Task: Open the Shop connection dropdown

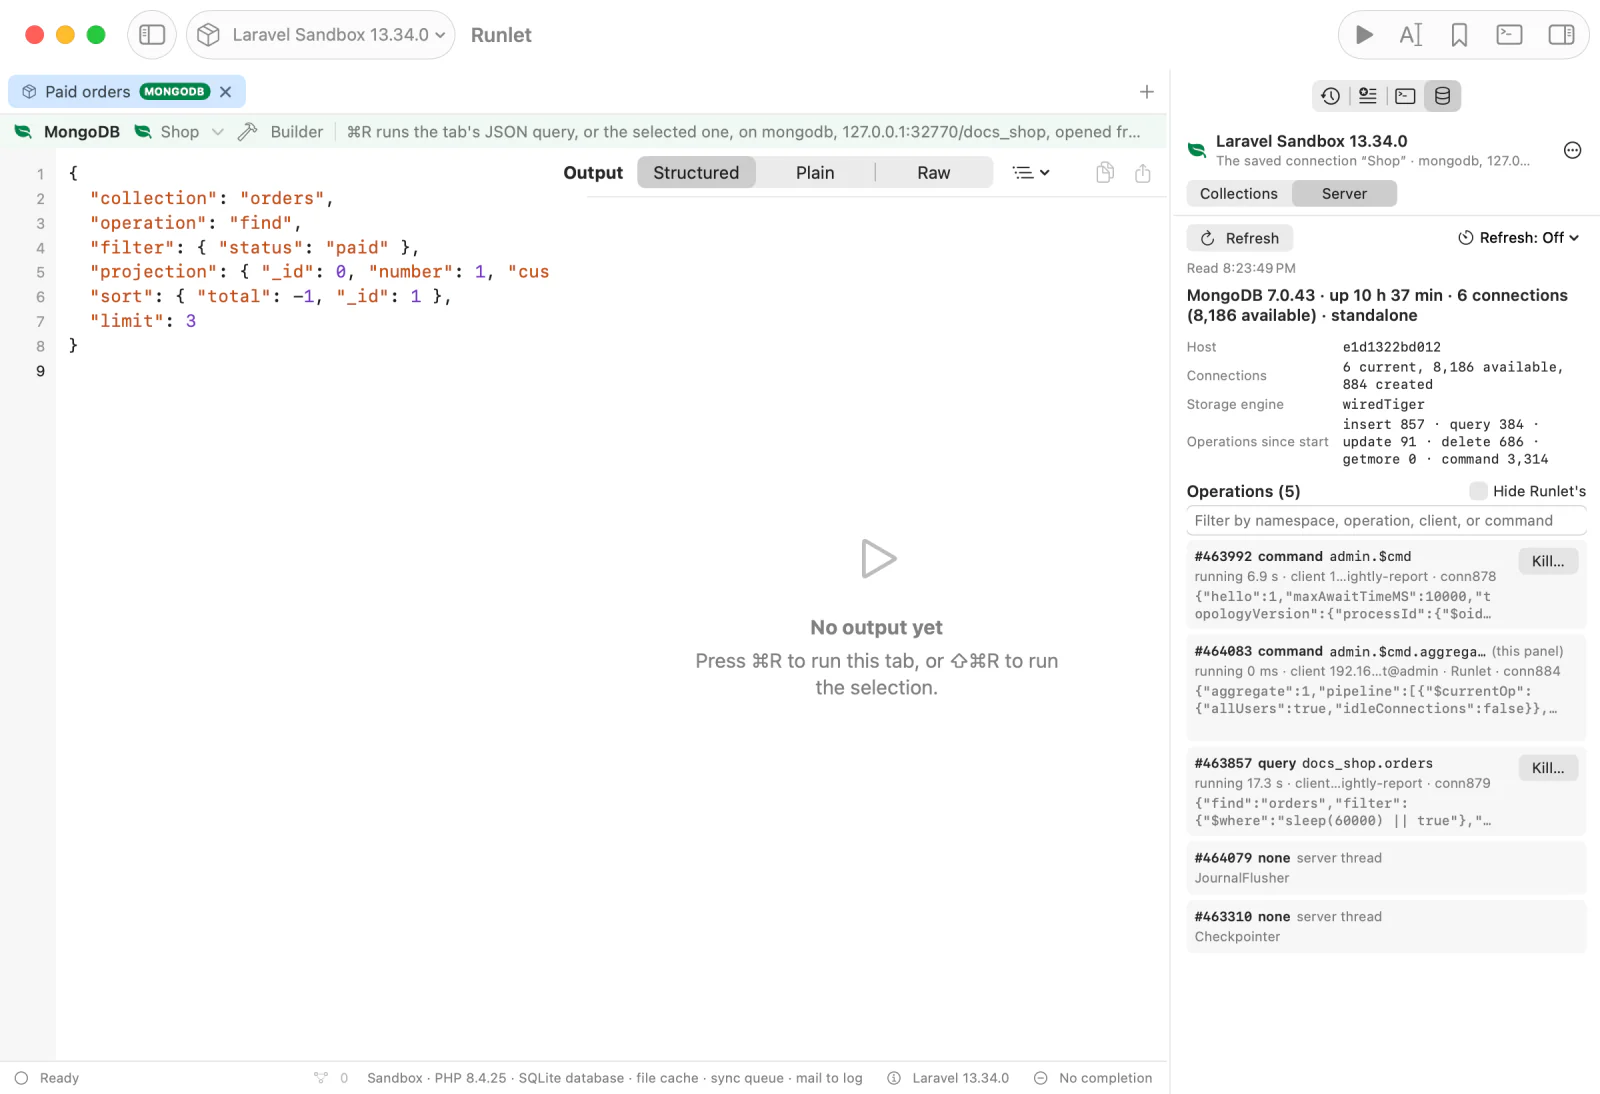Action: [x=180, y=132]
